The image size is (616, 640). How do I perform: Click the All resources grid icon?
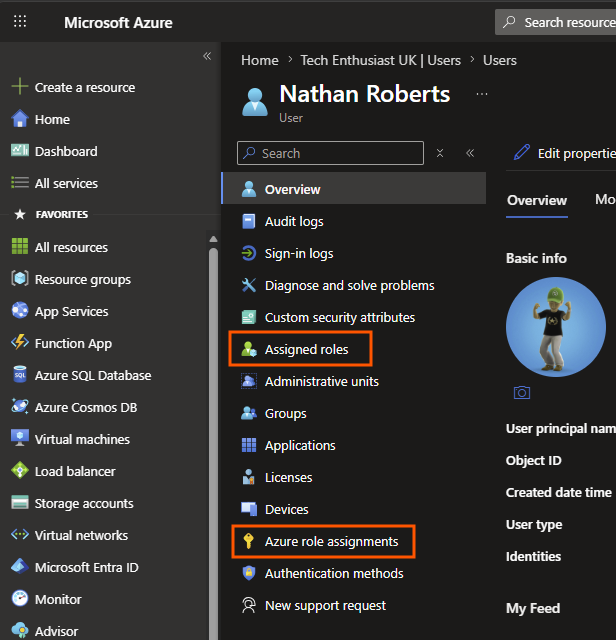tap(20, 247)
